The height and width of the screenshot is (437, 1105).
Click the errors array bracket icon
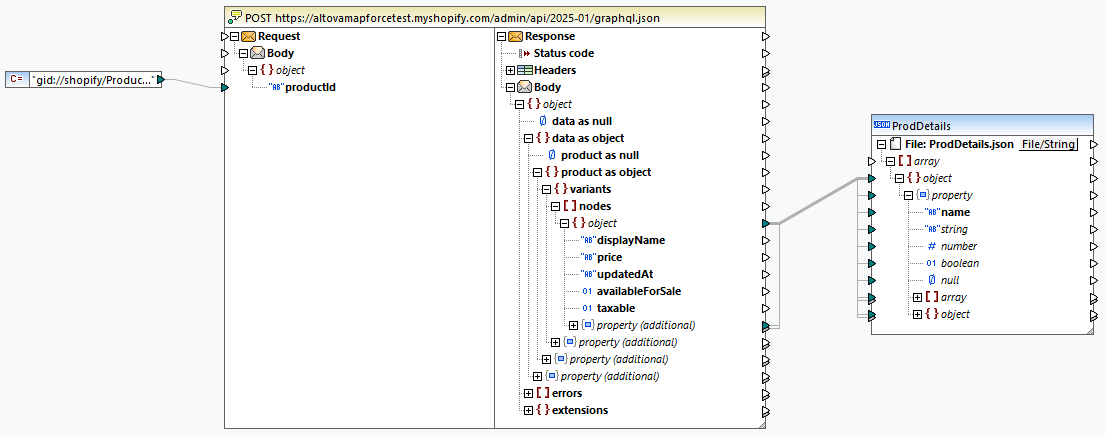click(x=542, y=393)
